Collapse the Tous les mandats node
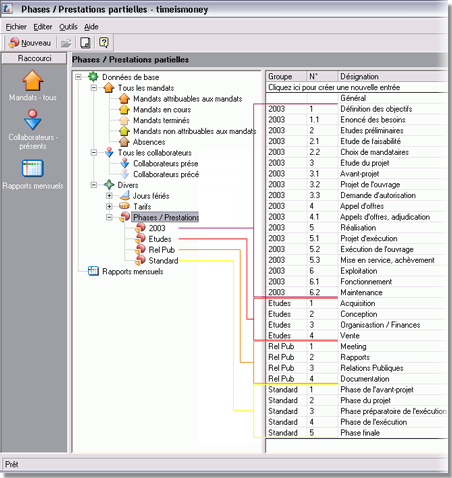The width and height of the screenshot is (452, 478). [94, 88]
